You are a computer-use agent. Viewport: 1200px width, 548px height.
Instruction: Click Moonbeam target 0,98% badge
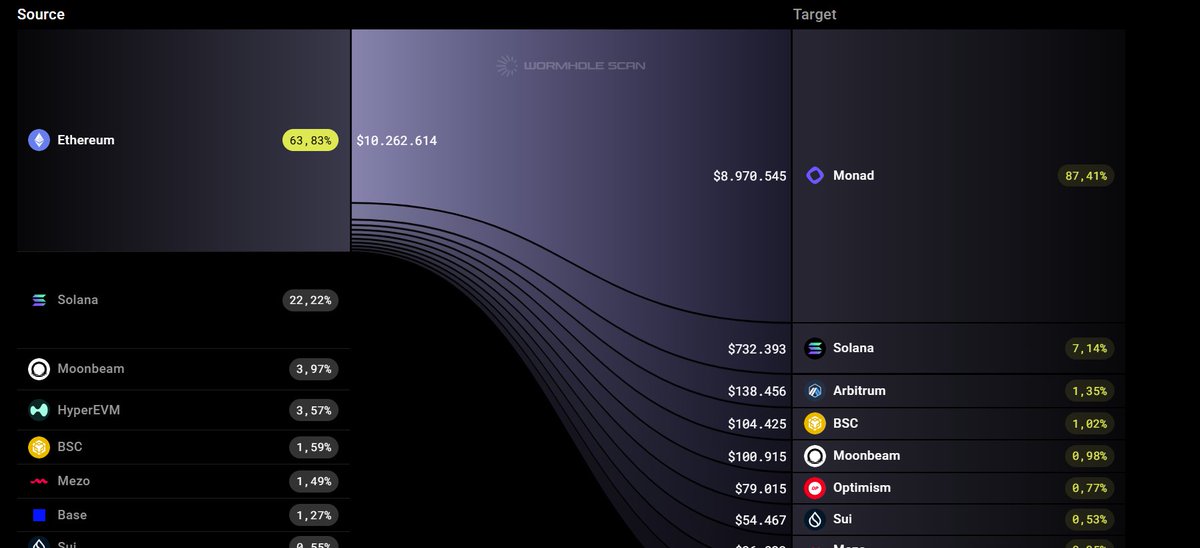1089,456
